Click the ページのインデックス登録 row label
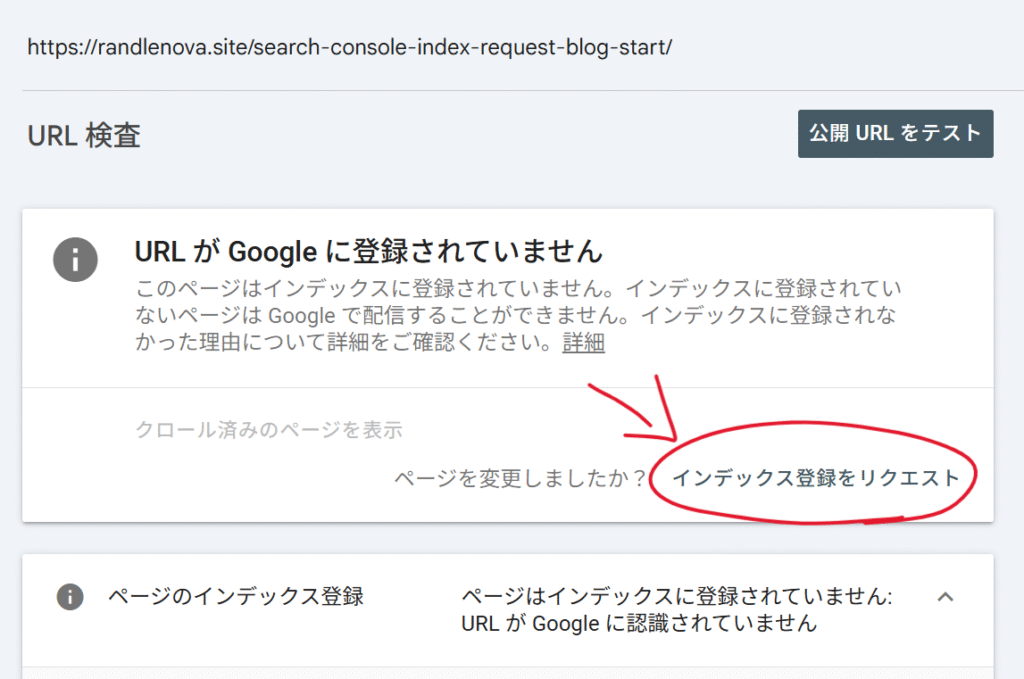Screen dimensions: 1024x679 point(235,597)
